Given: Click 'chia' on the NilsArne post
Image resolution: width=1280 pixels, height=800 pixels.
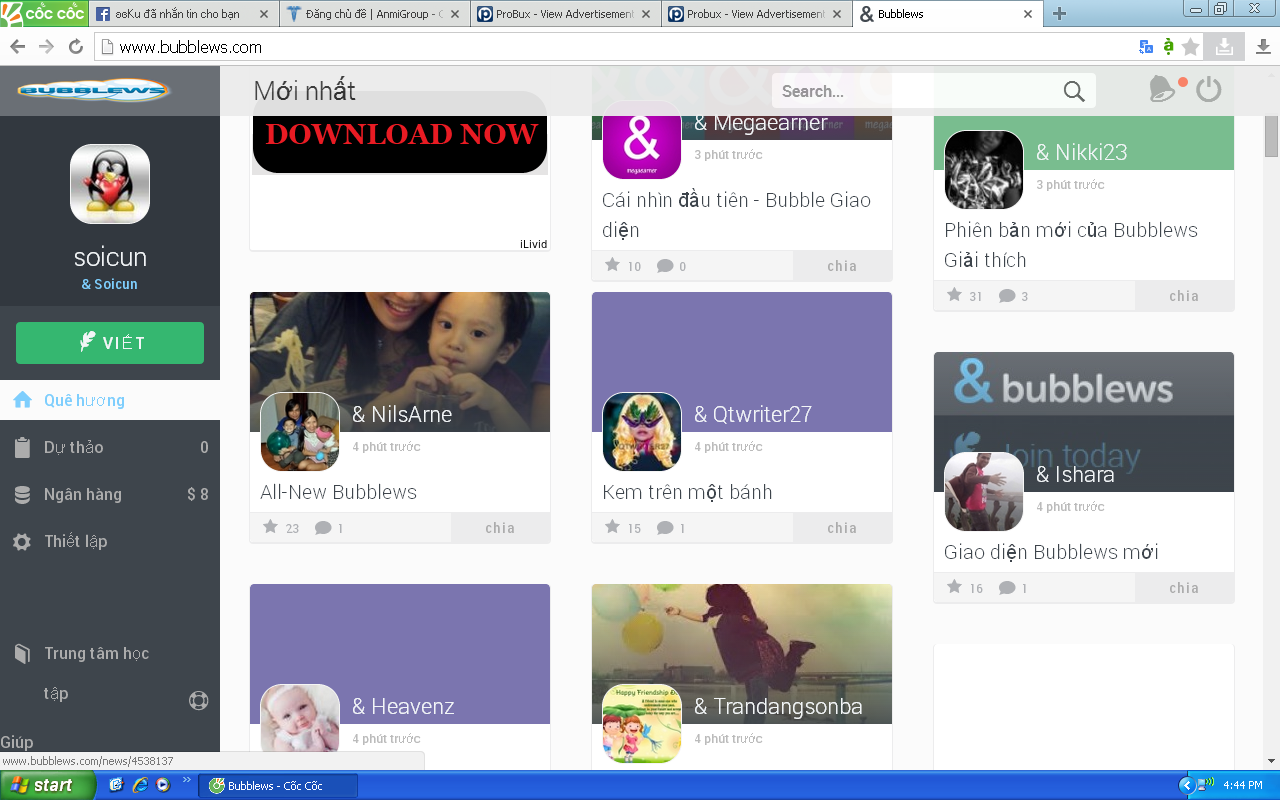Looking at the screenshot, I should tap(500, 528).
